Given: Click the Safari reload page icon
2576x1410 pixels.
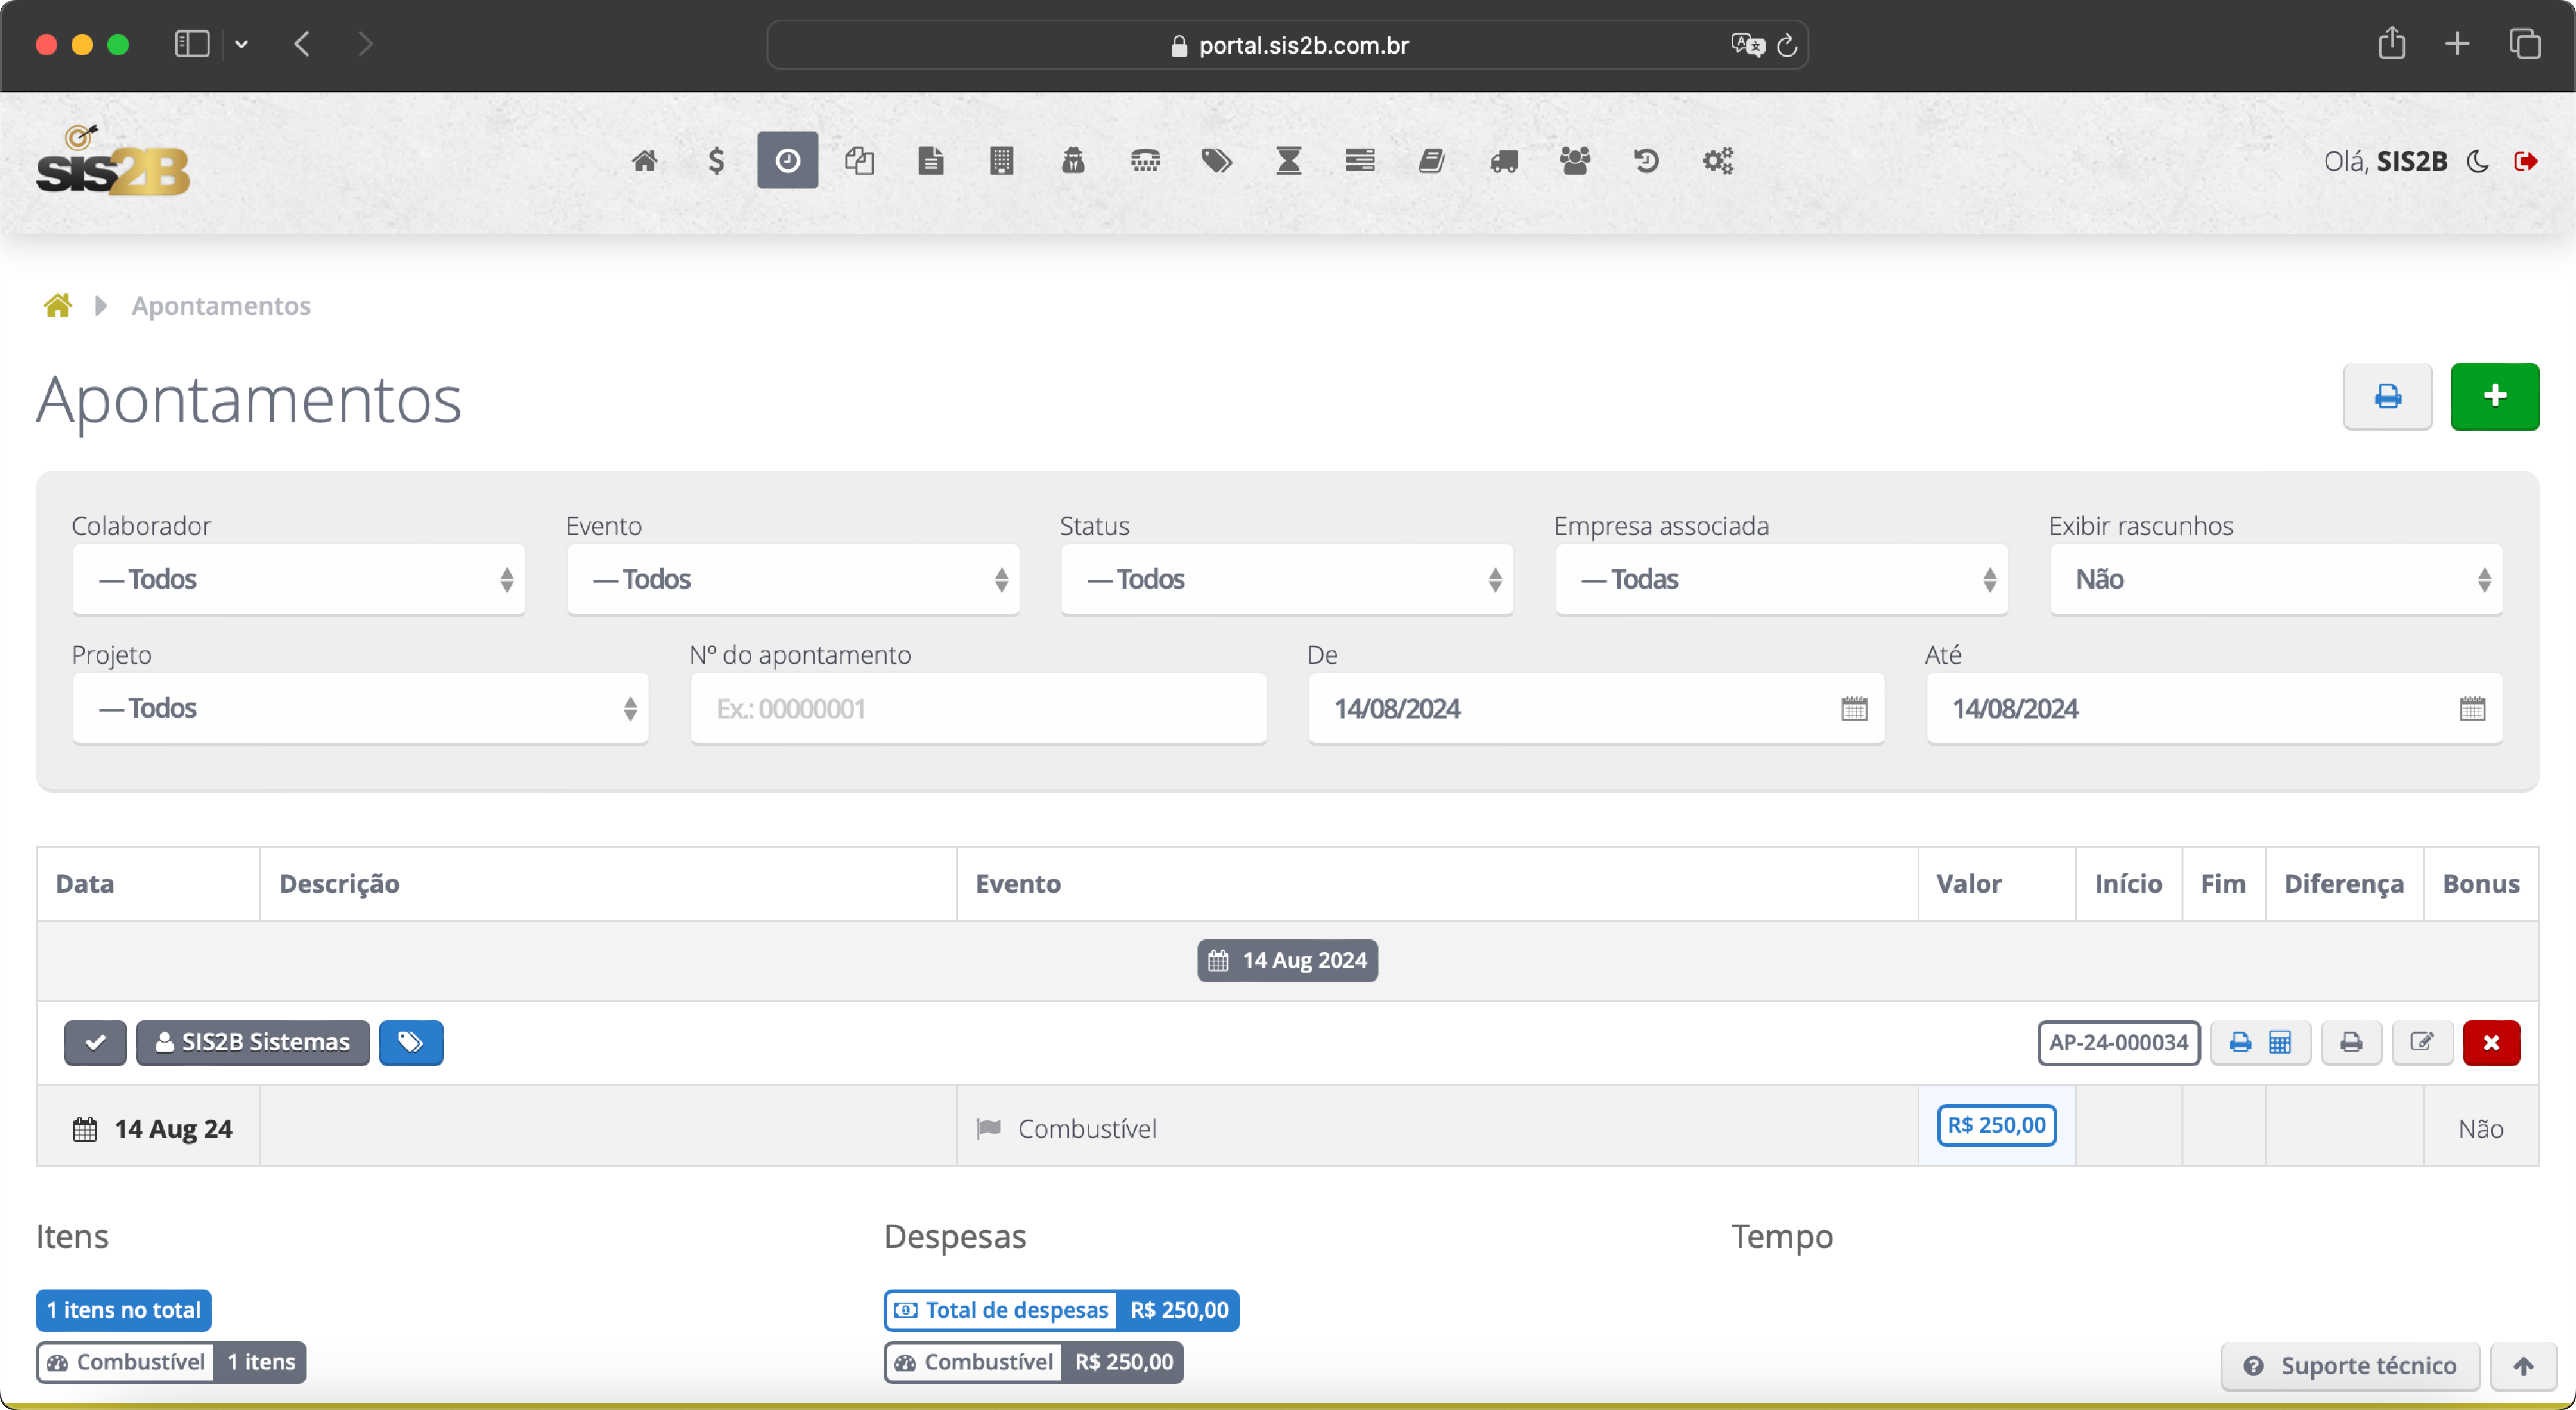Looking at the screenshot, I should 1786,45.
